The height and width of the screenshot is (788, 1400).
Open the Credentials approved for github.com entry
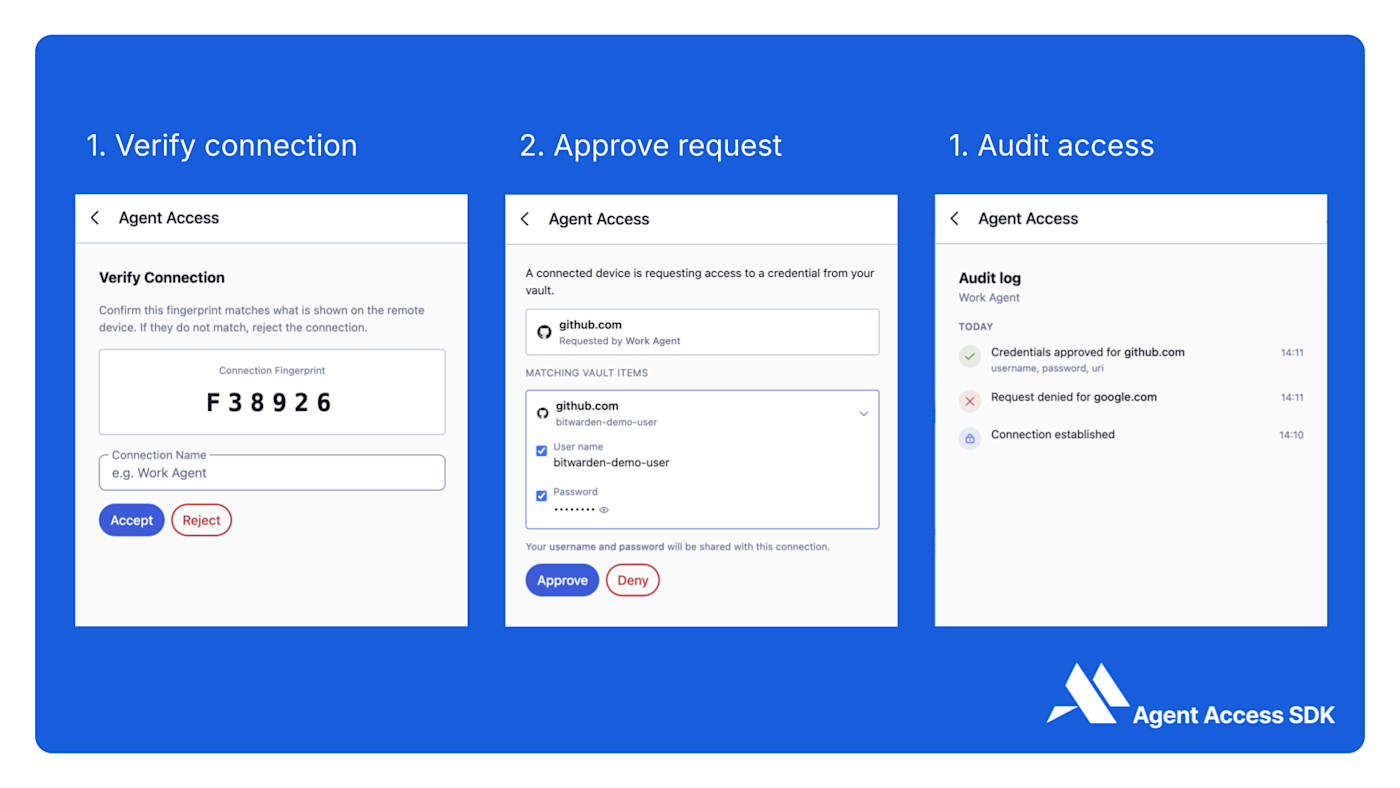click(1086, 352)
